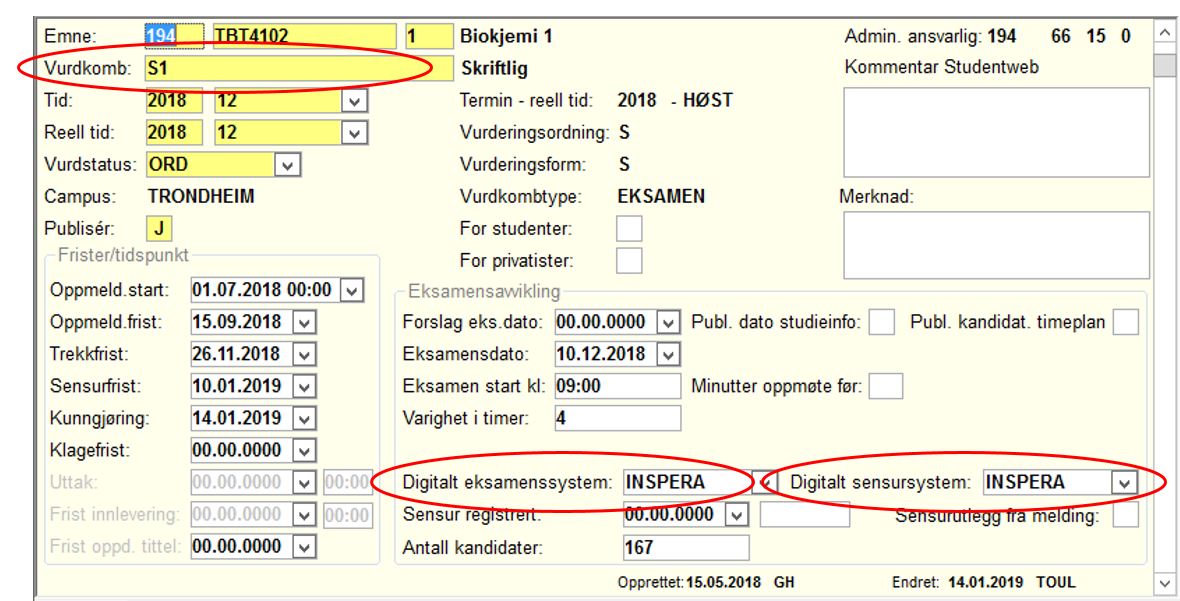Tick the For privatister checkbox
The height and width of the screenshot is (601, 1180).
[x=629, y=261]
